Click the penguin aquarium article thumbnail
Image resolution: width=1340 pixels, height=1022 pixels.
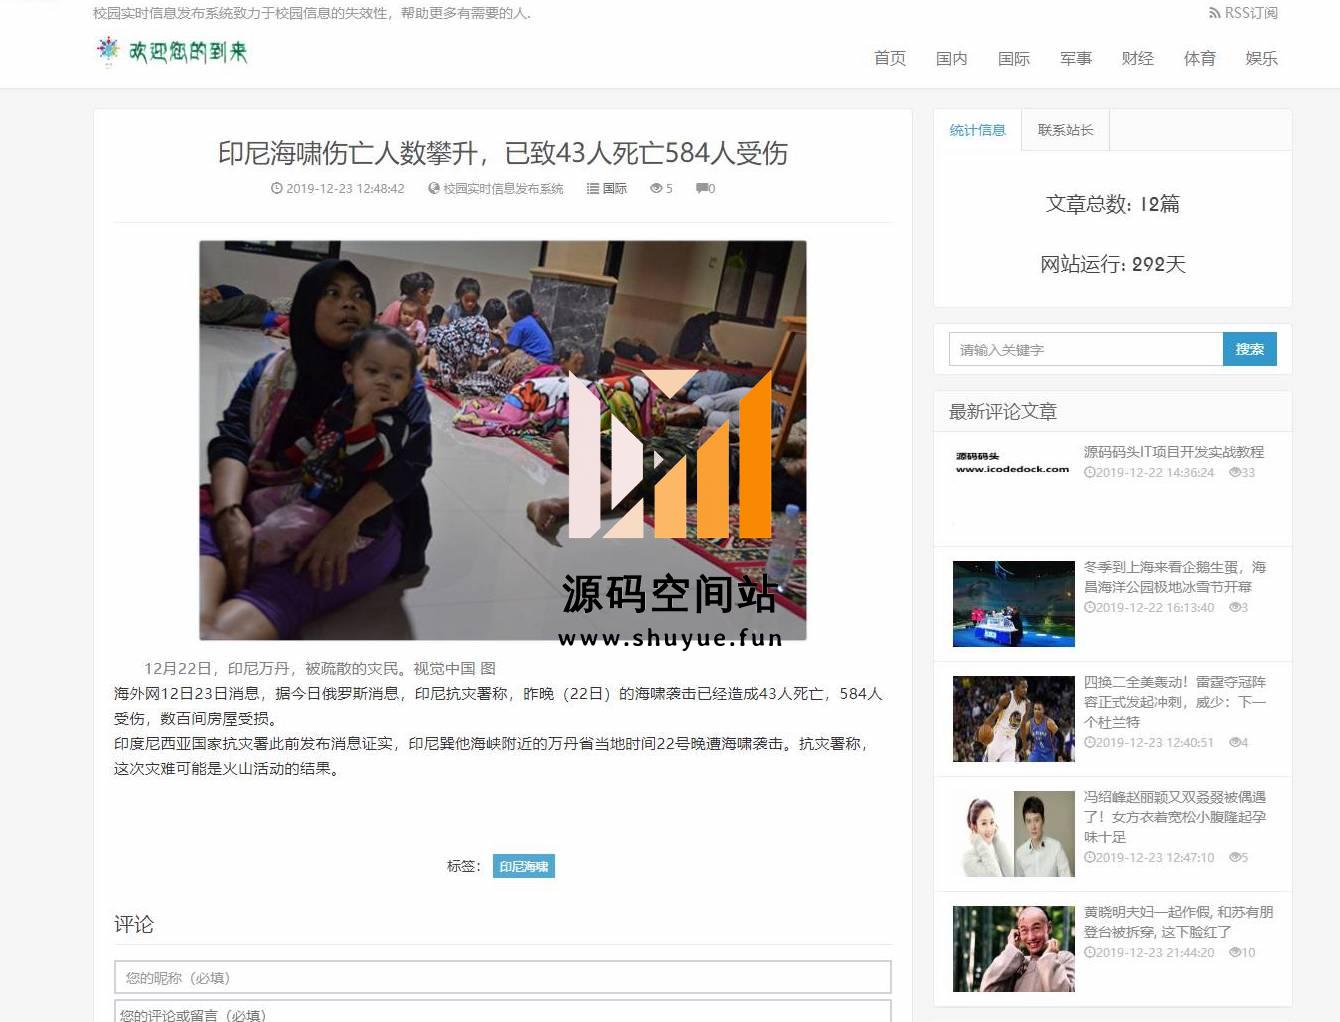tap(1013, 604)
